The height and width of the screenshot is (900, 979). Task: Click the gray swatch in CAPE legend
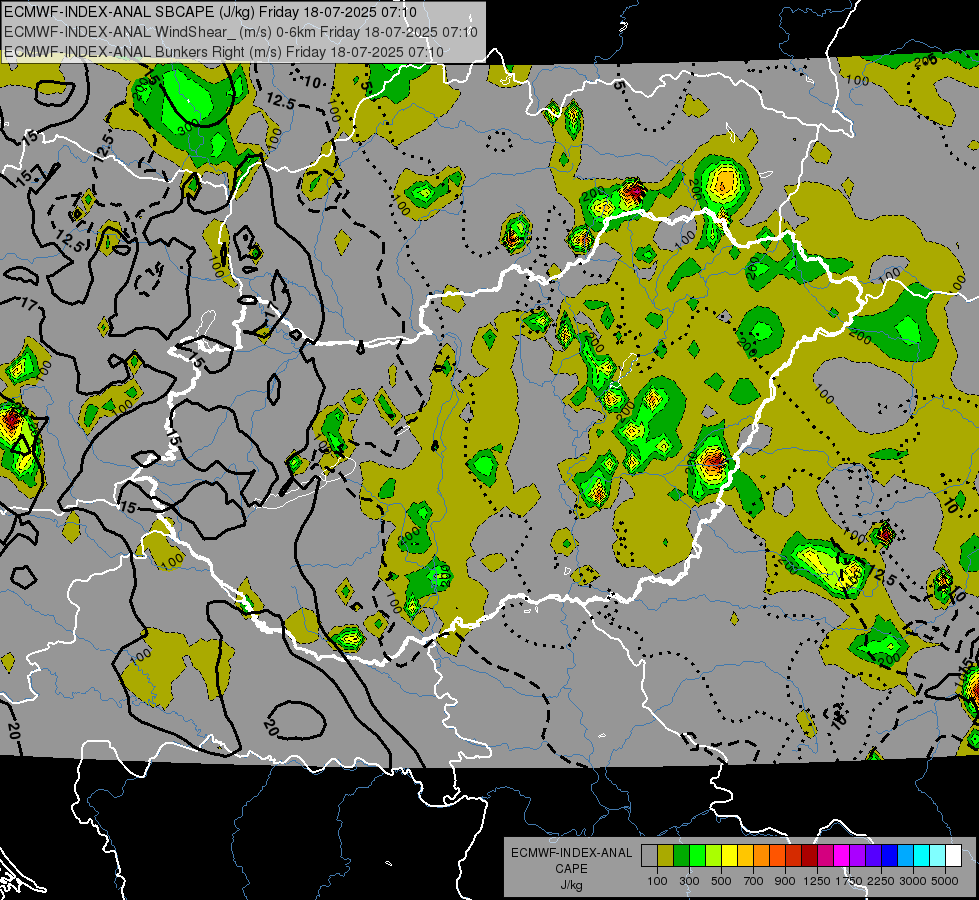[649, 856]
